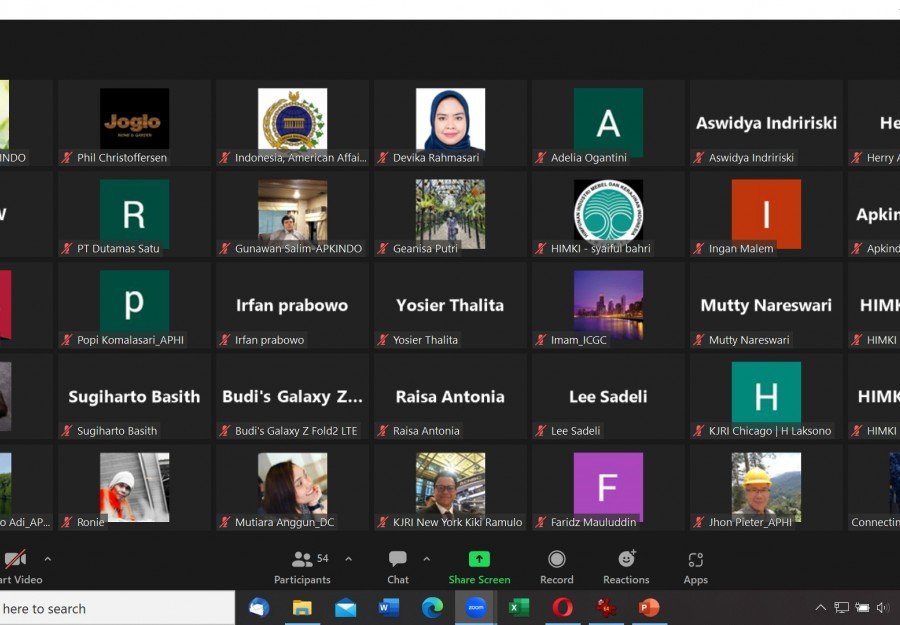Click the green Share Screen button

tap(479, 567)
